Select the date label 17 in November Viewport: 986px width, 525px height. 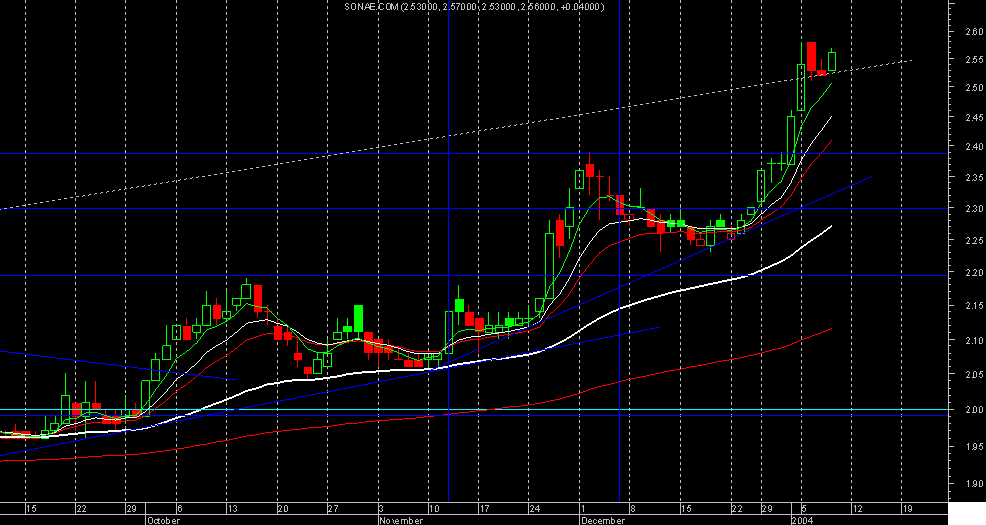coord(484,509)
